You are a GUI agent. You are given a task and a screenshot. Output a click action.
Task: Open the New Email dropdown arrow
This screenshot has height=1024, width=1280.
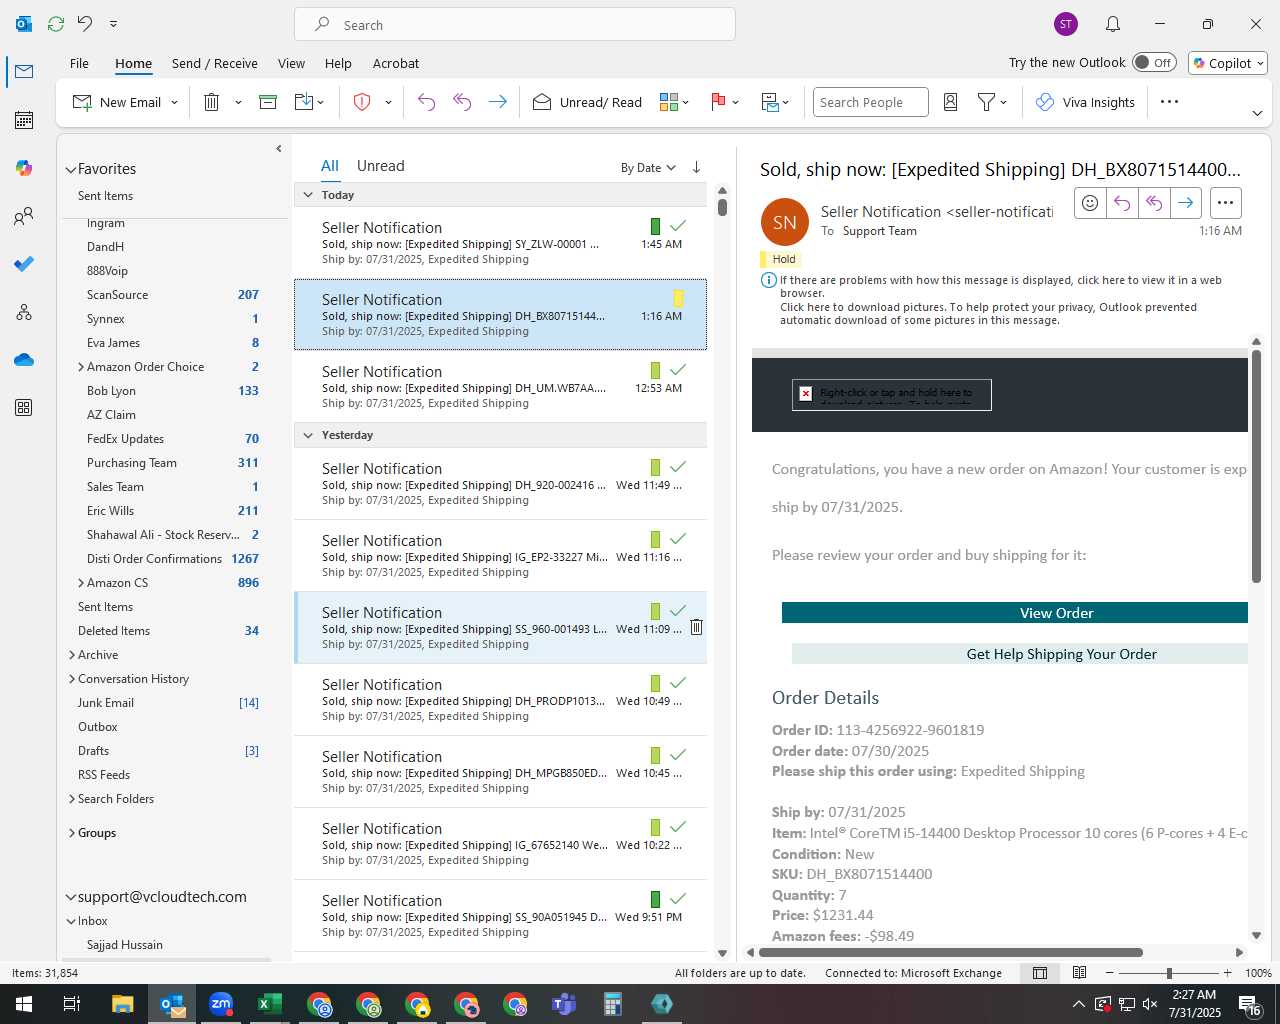pos(174,102)
